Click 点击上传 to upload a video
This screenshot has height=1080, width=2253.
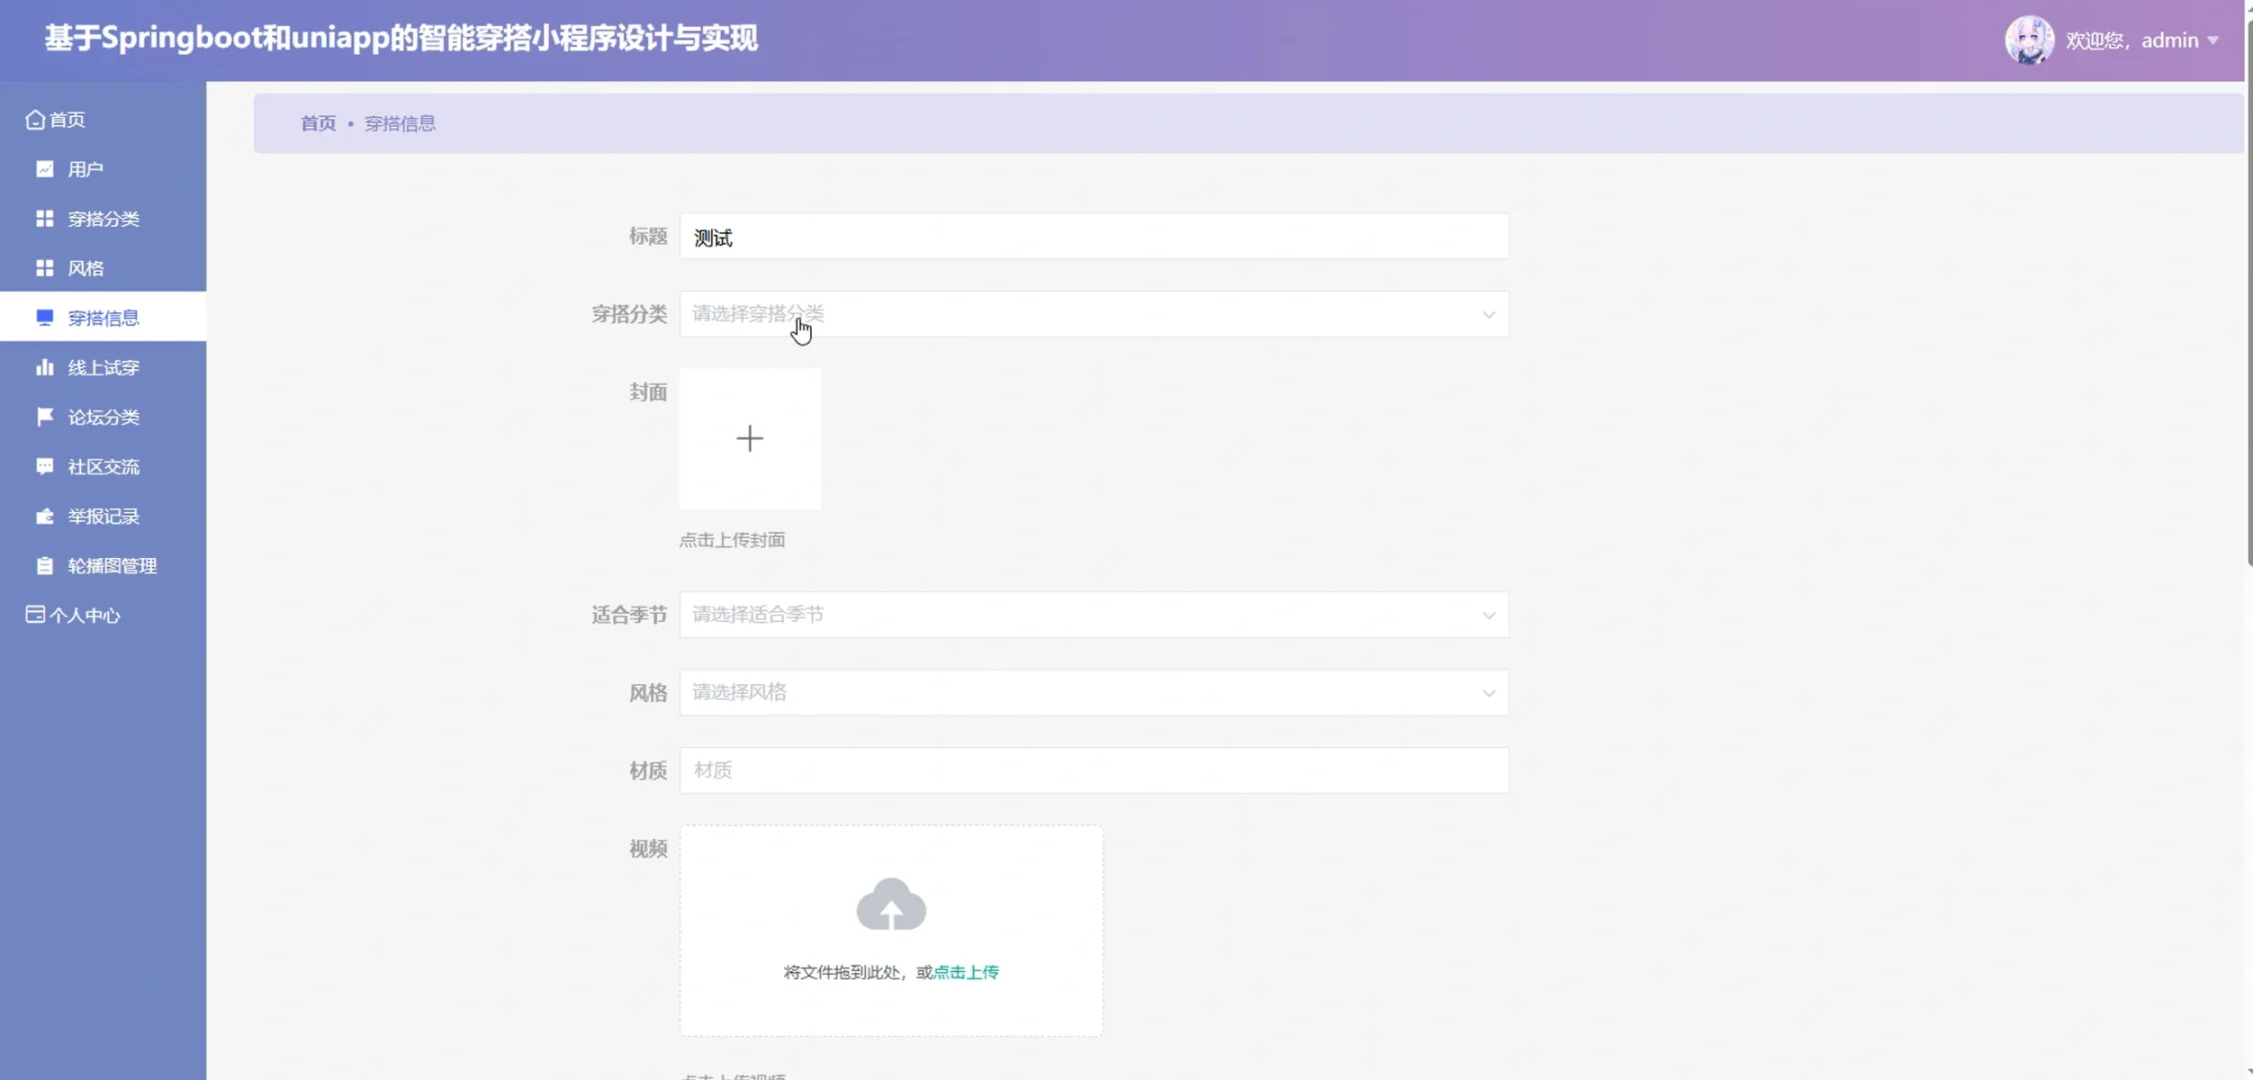[966, 971]
